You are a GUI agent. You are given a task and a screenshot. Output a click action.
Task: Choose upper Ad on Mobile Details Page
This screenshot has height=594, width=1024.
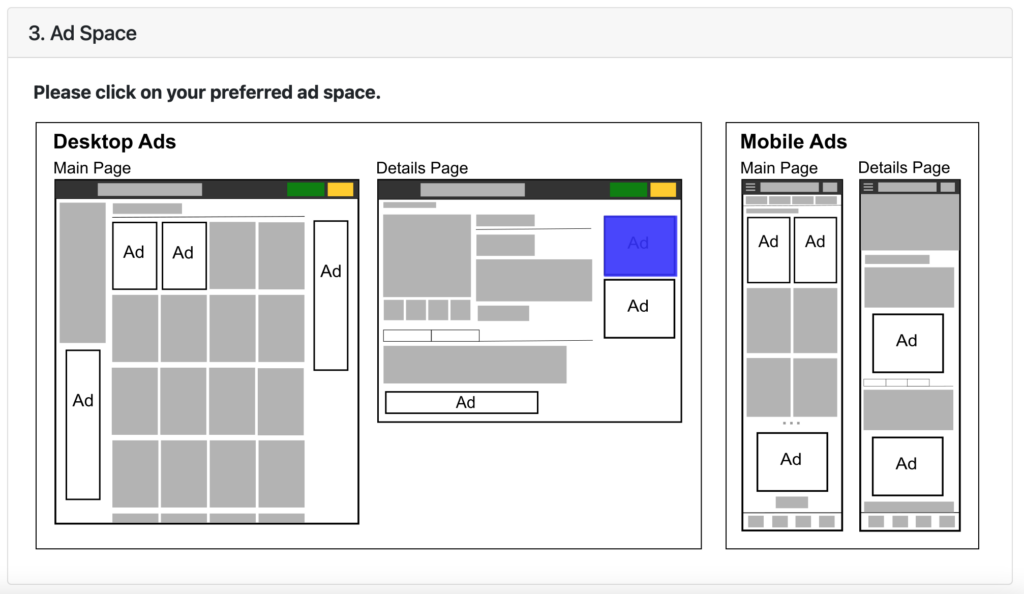(x=908, y=343)
